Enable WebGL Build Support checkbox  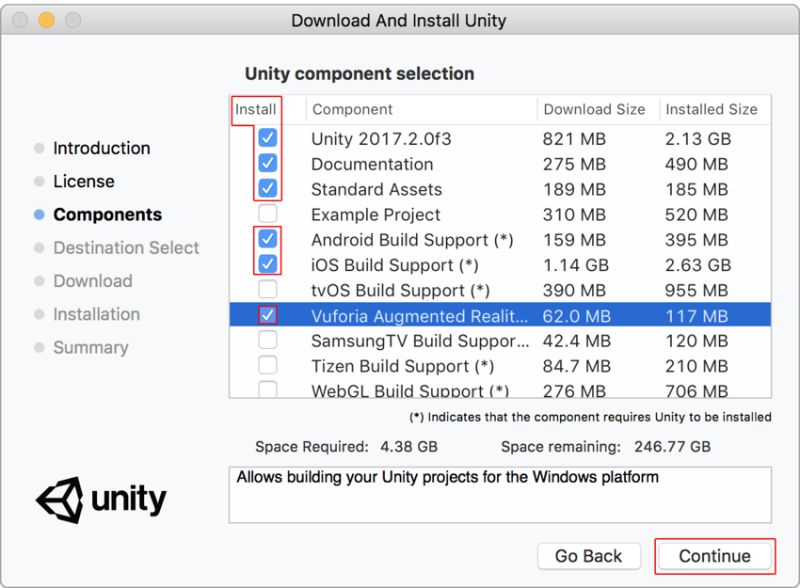click(x=267, y=389)
